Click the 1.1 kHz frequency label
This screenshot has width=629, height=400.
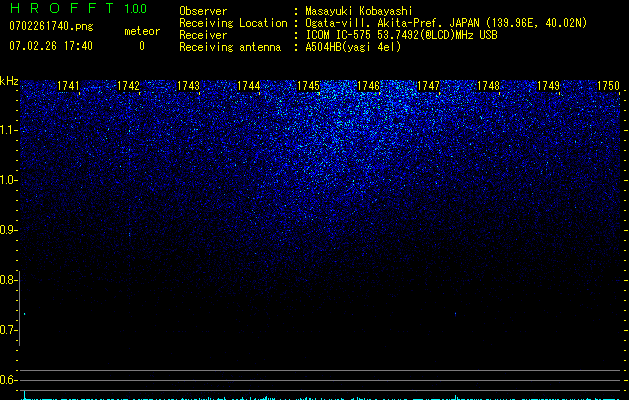8,130
